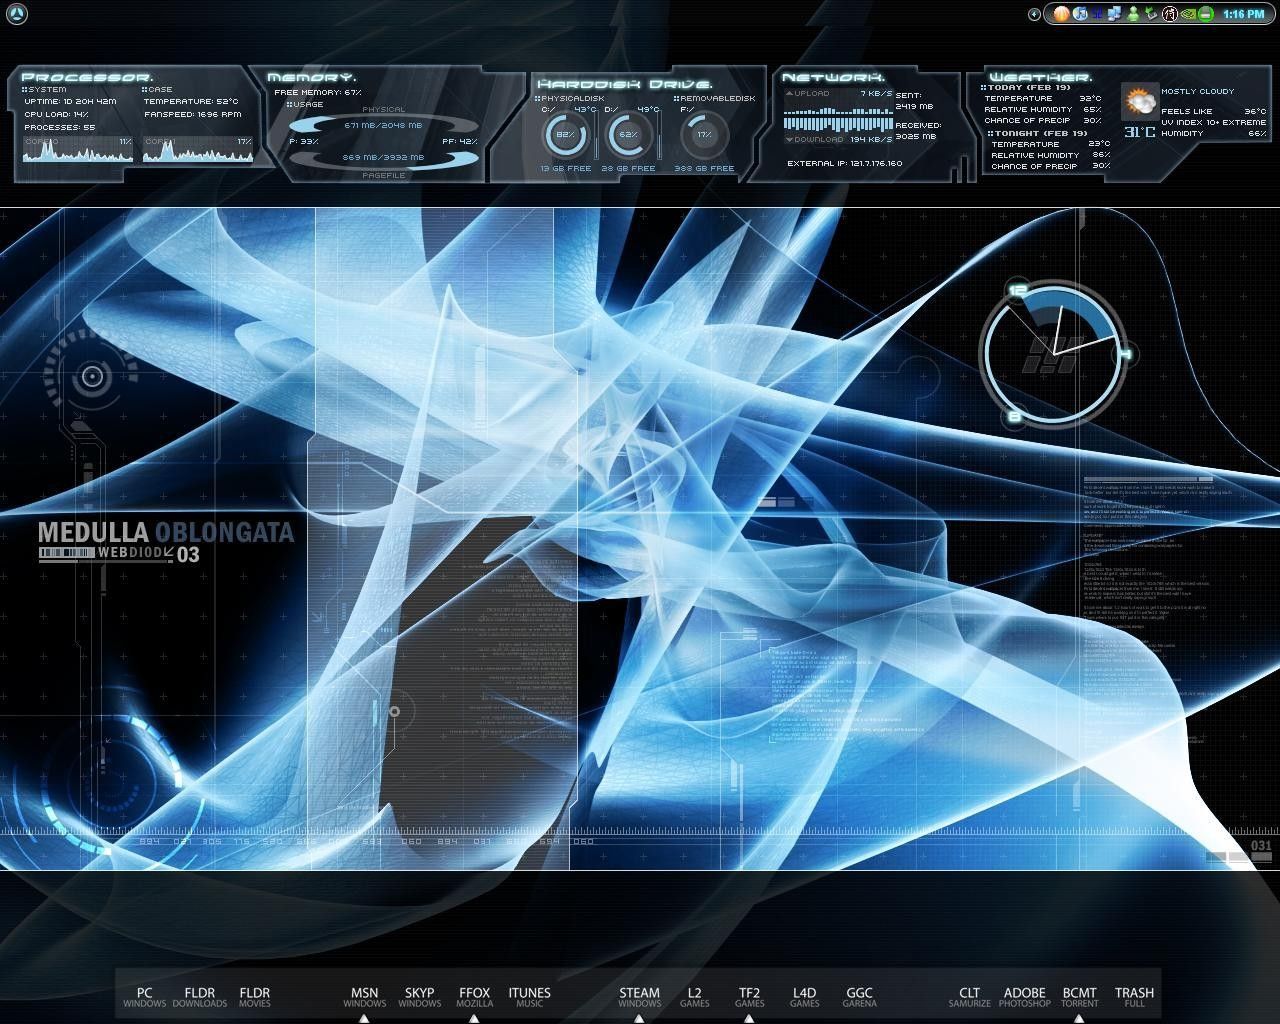Click the green messenger buddy tray icon
The width and height of the screenshot is (1280, 1024).
coord(1132,13)
